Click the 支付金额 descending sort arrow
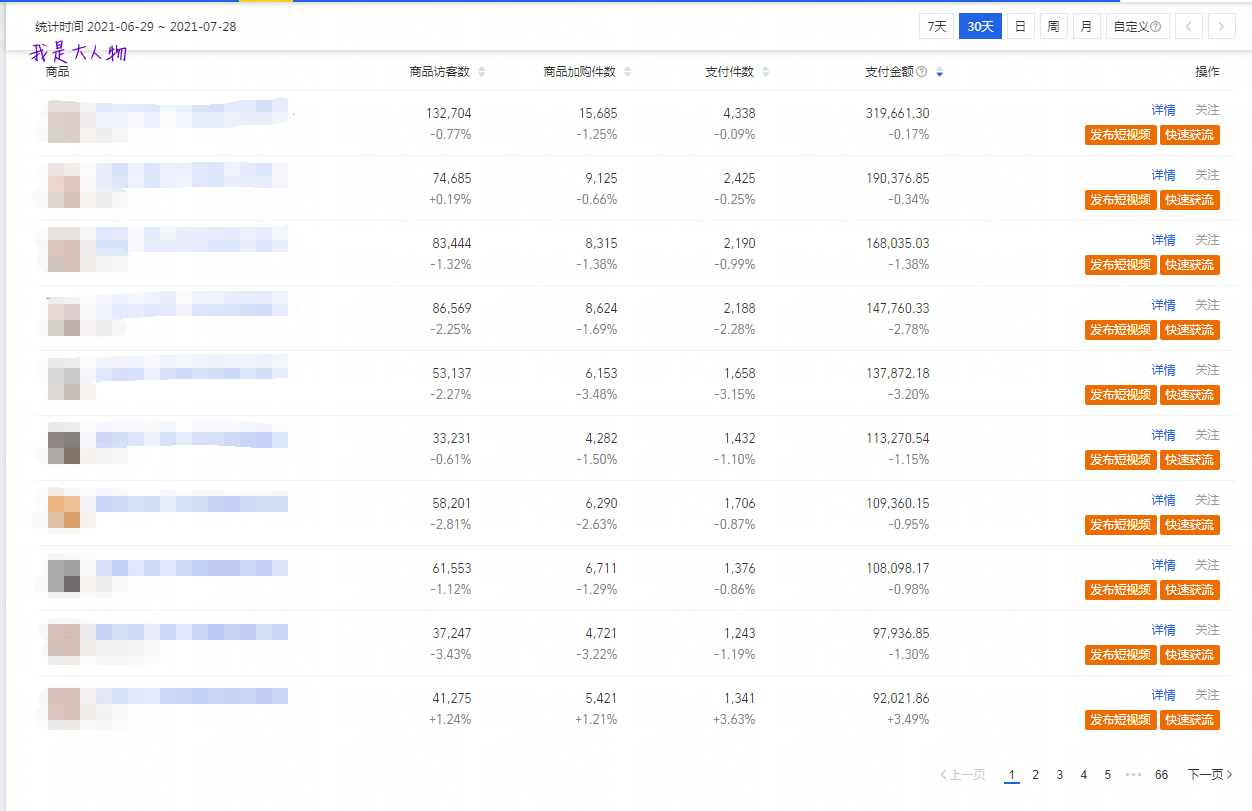Viewport: 1252px width, 811px height. pyautogui.click(x=939, y=72)
